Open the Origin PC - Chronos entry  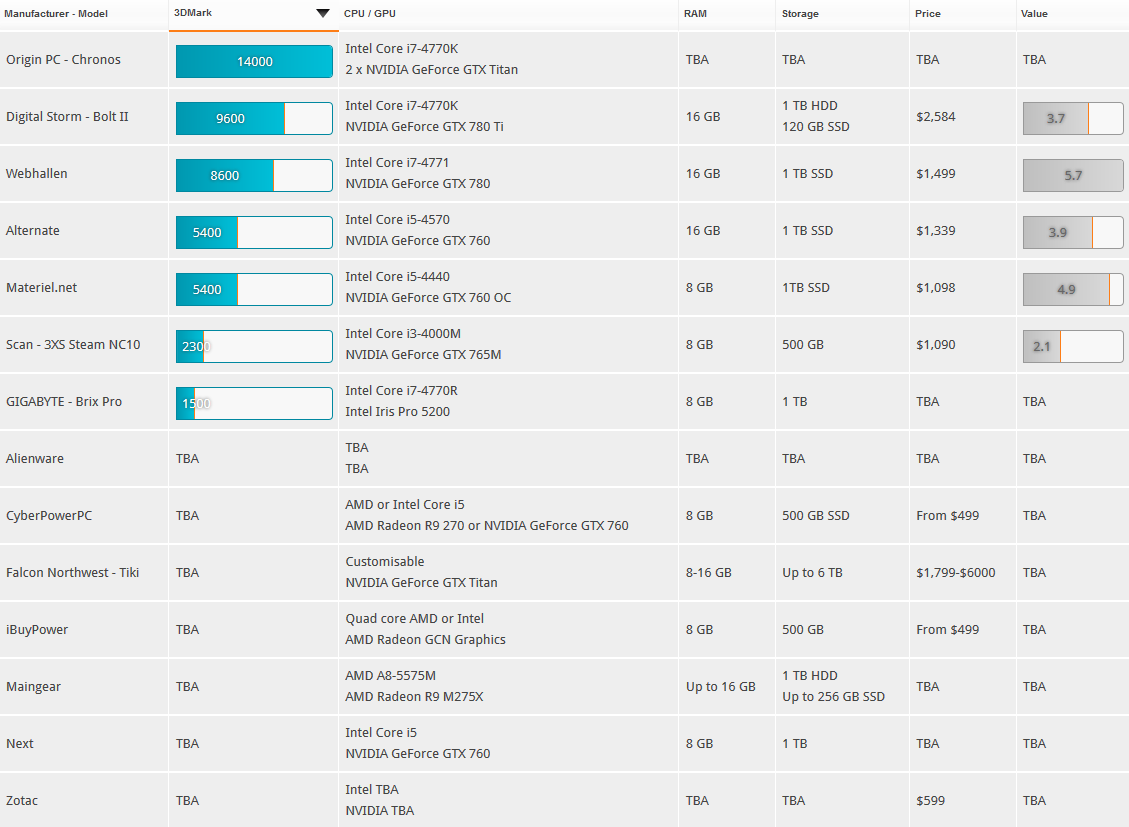tap(63, 60)
